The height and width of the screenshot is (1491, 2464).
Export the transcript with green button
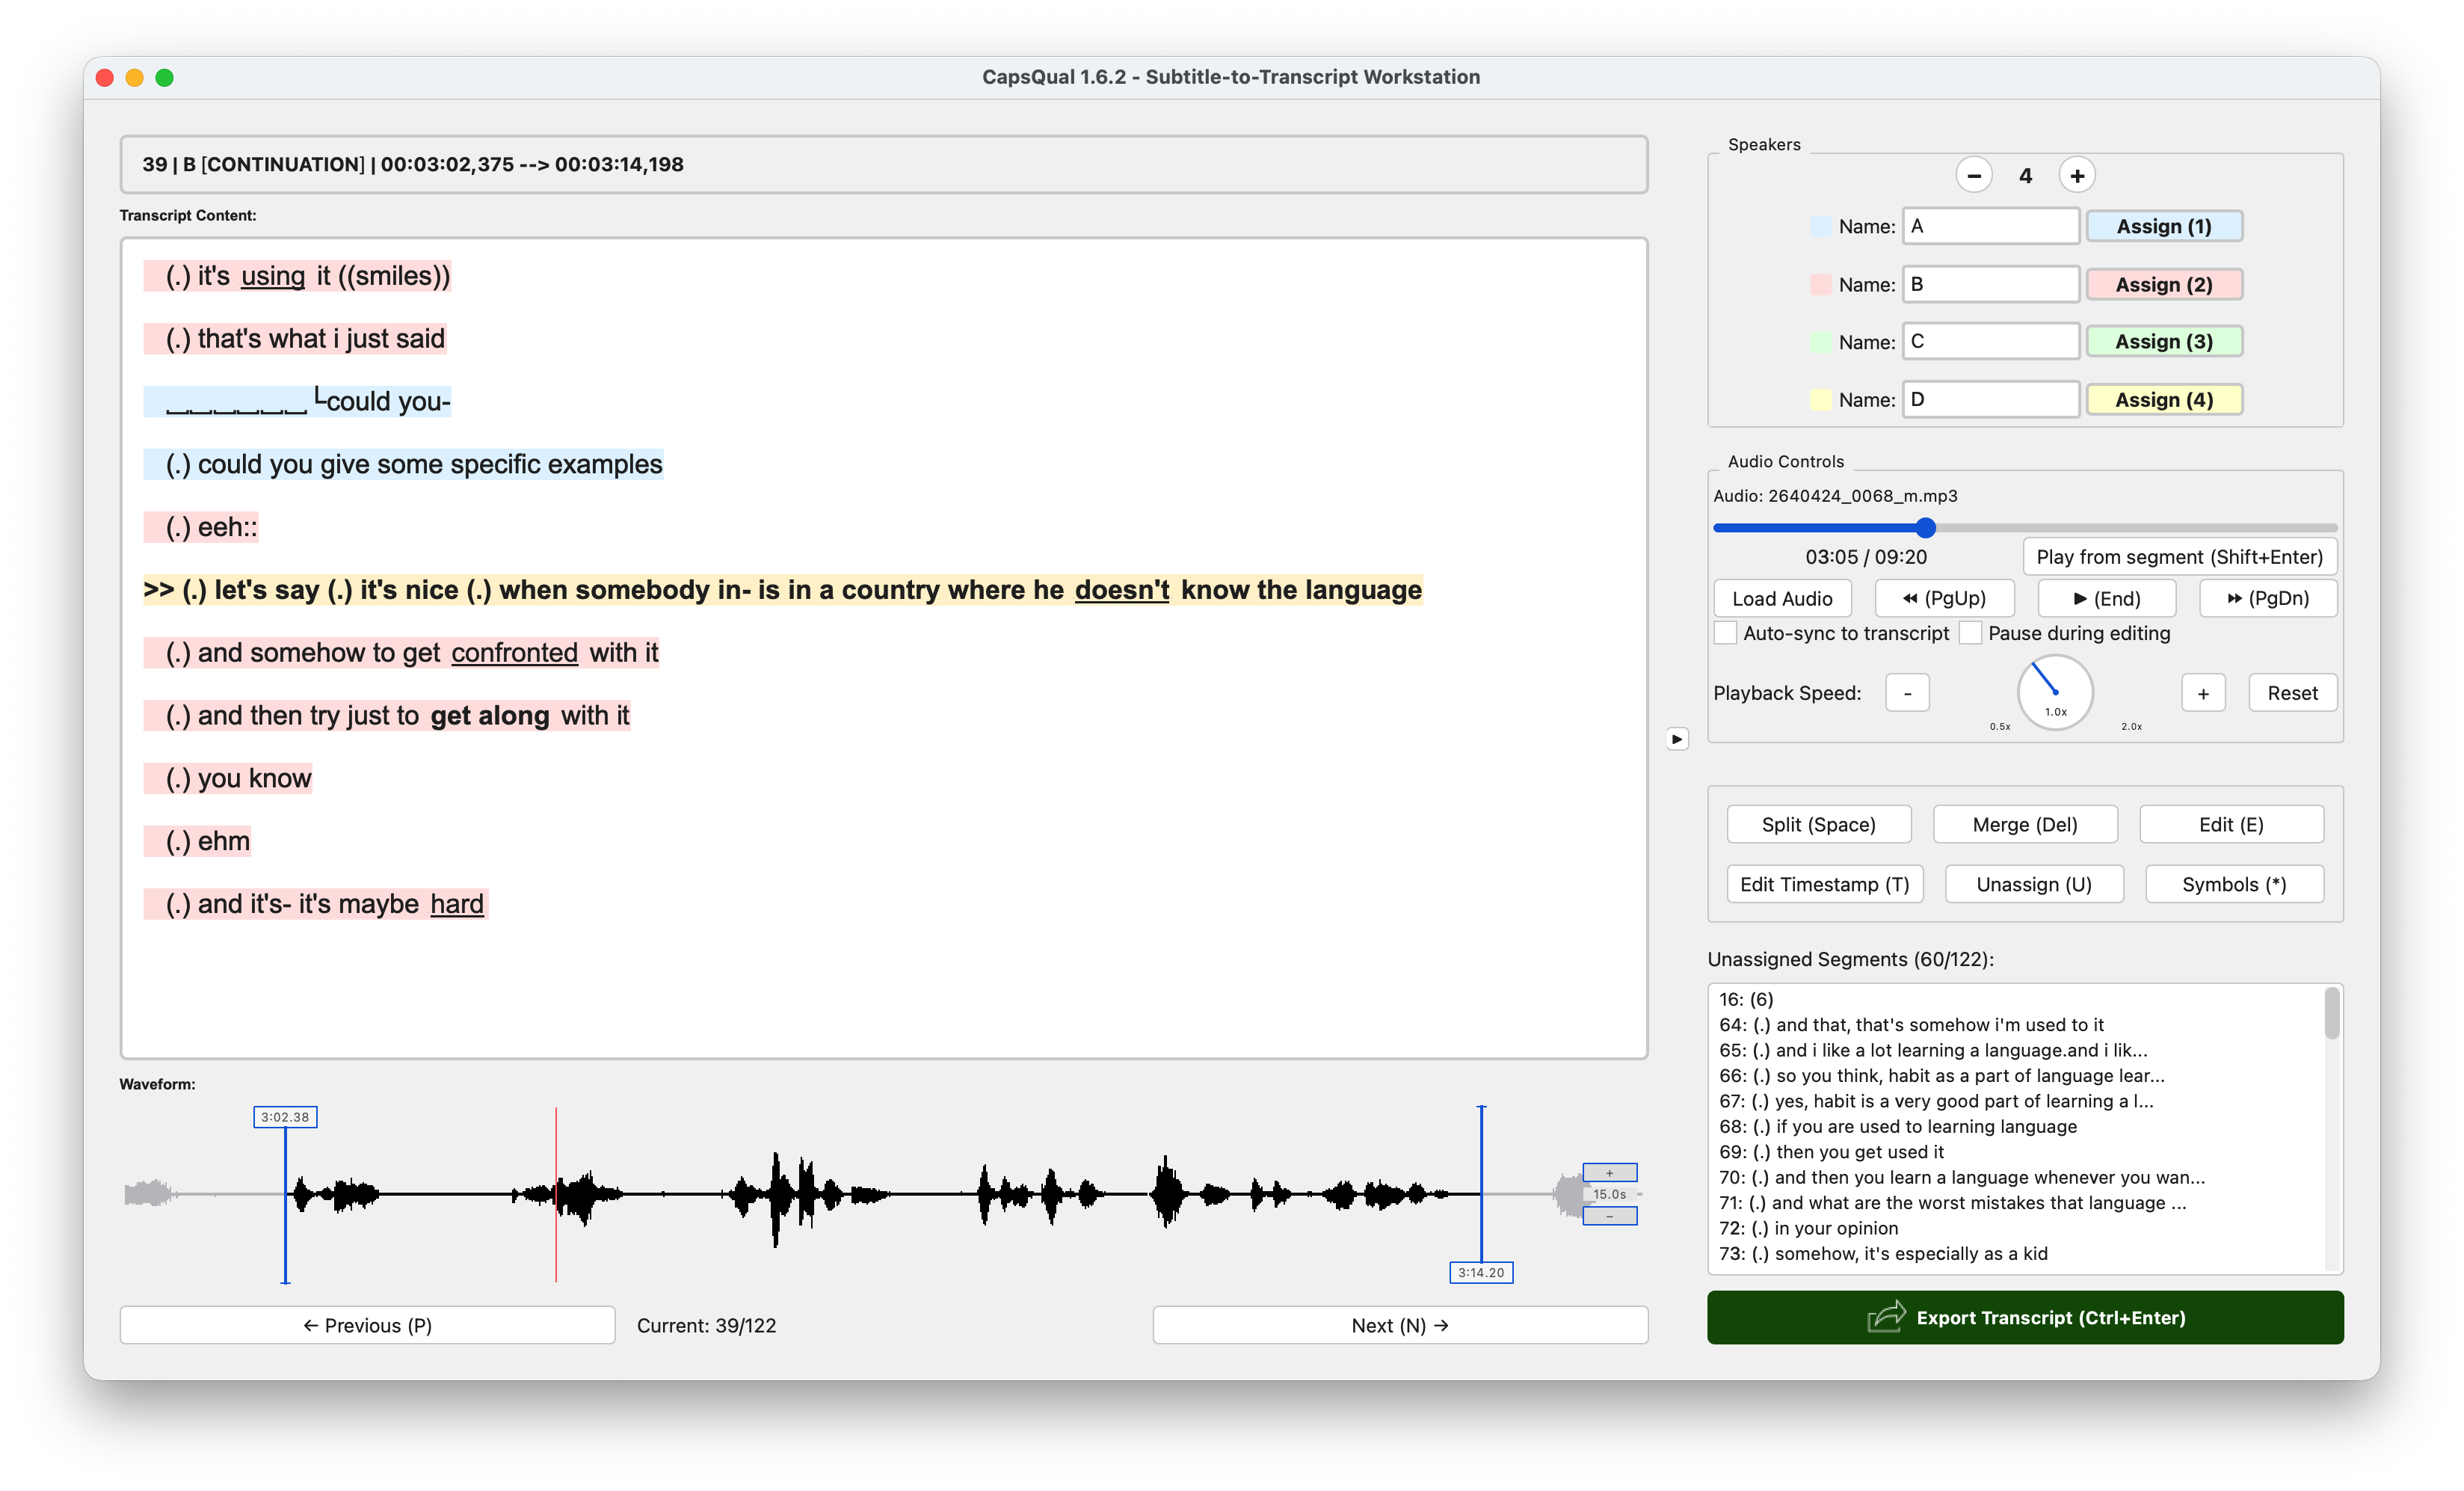[x=2025, y=1317]
